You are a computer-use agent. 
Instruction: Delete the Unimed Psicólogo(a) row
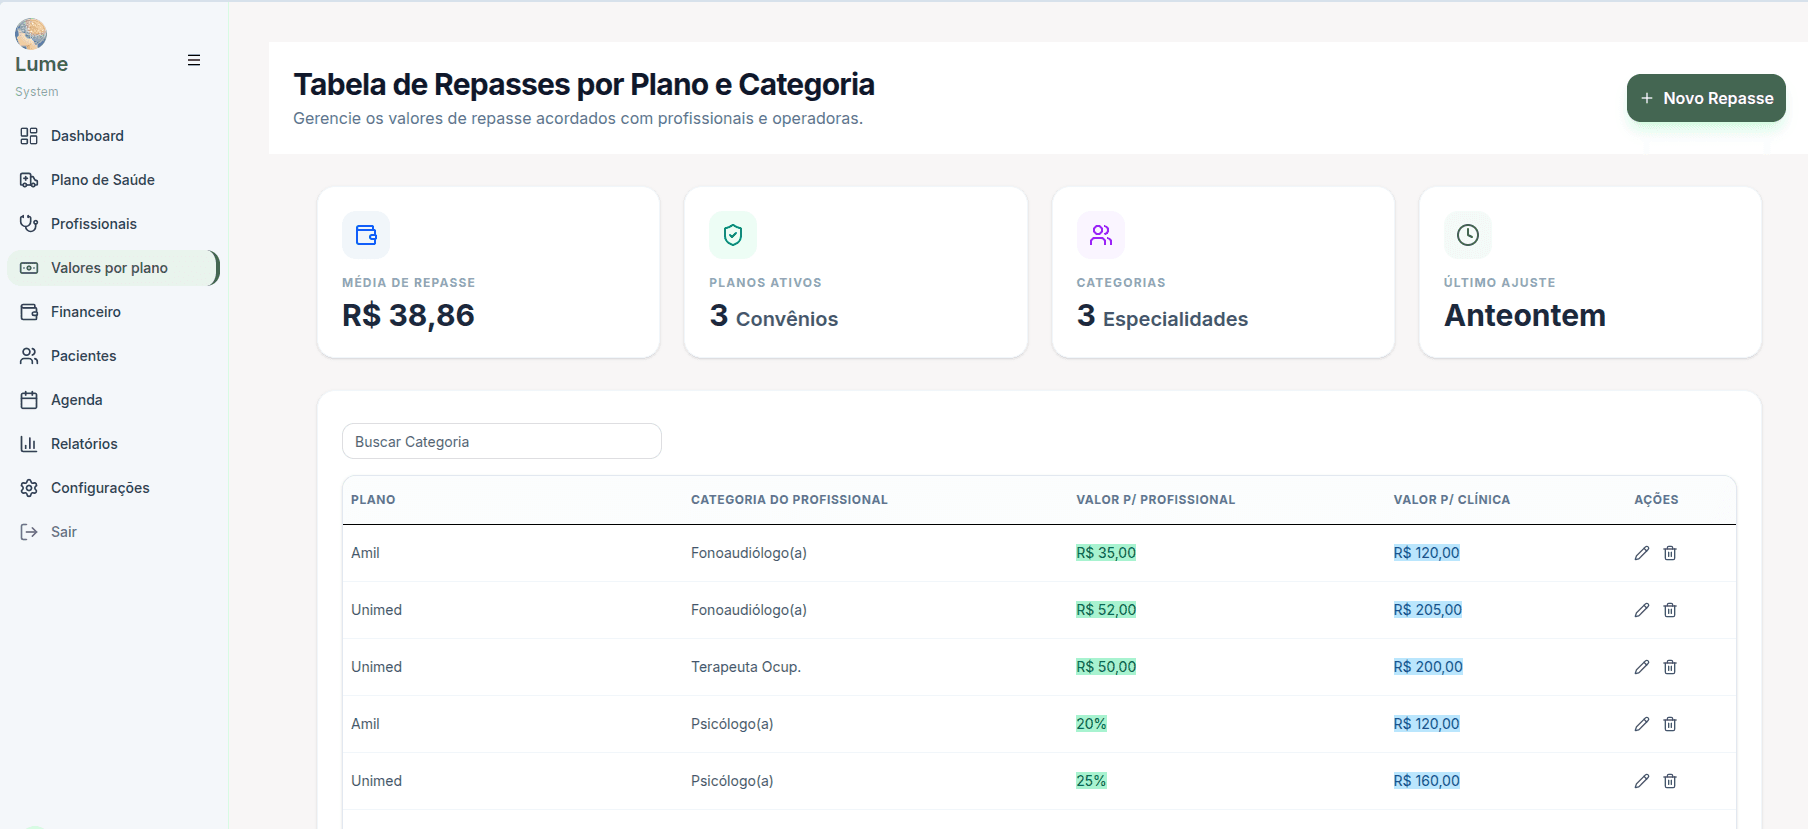coord(1670,781)
